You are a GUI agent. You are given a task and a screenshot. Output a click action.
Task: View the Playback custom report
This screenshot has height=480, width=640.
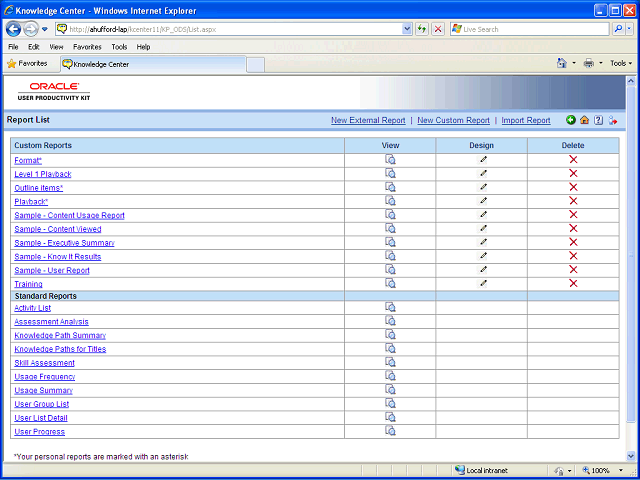[390, 201]
